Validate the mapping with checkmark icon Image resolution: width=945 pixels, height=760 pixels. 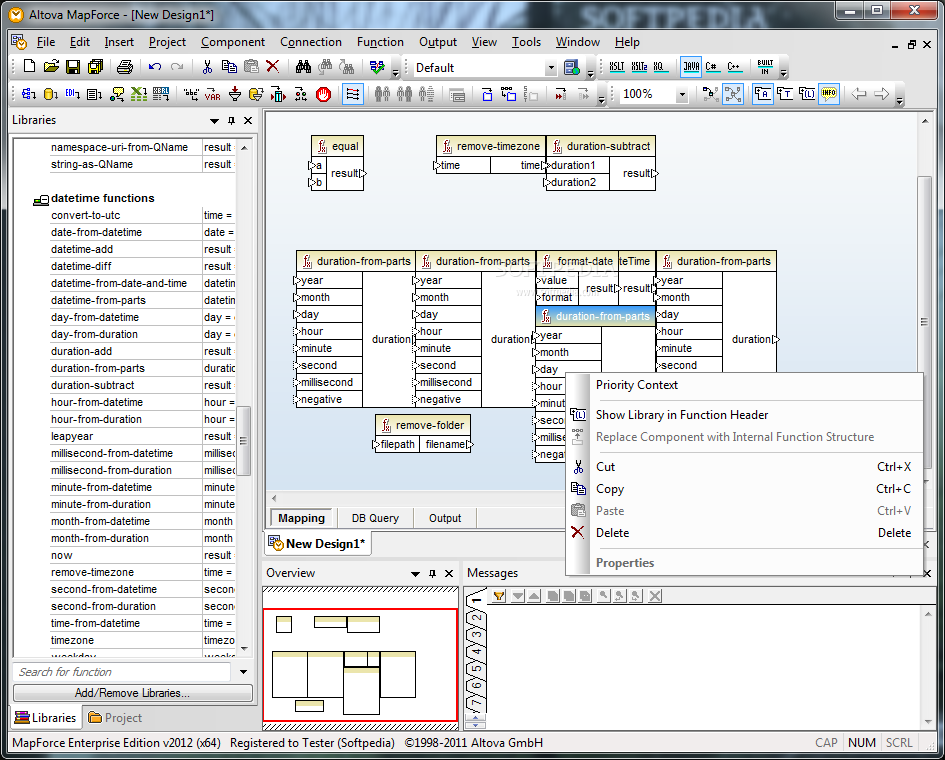coord(377,67)
